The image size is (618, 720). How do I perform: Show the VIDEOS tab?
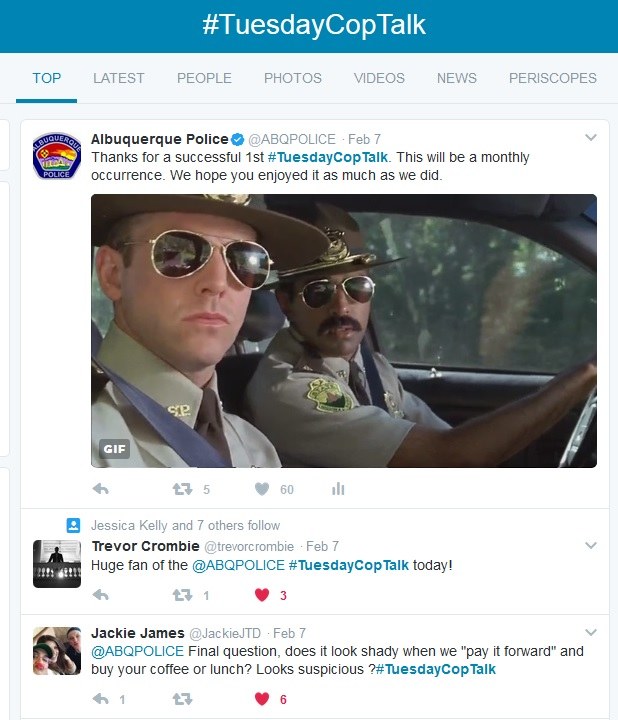[379, 78]
